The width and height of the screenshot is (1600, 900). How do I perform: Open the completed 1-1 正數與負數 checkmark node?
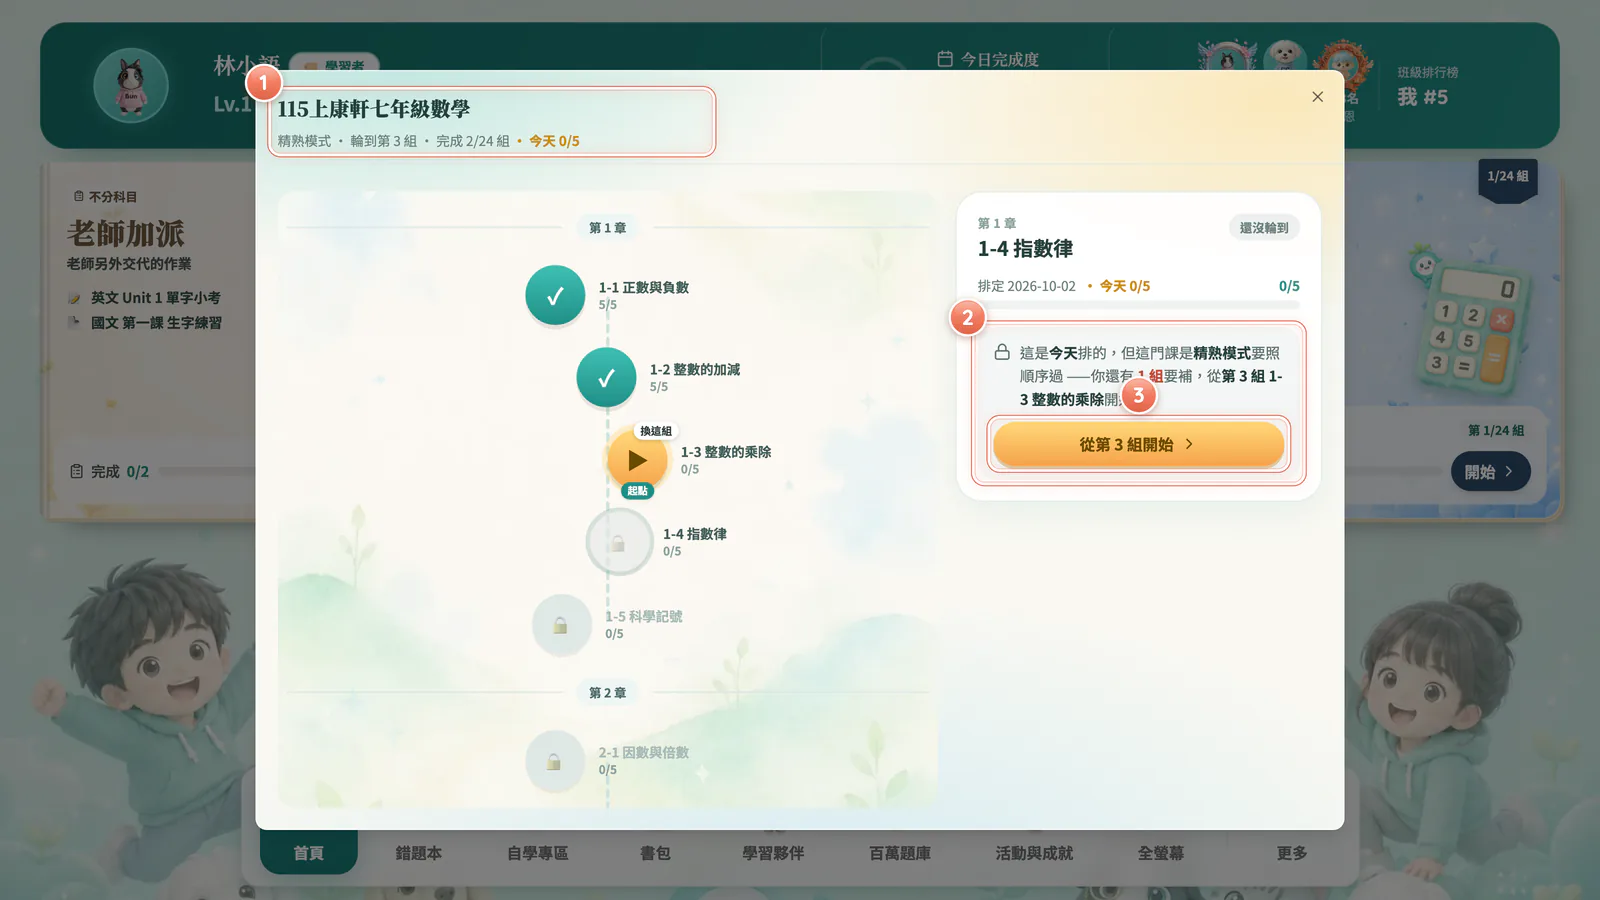(x=555, y=295)
